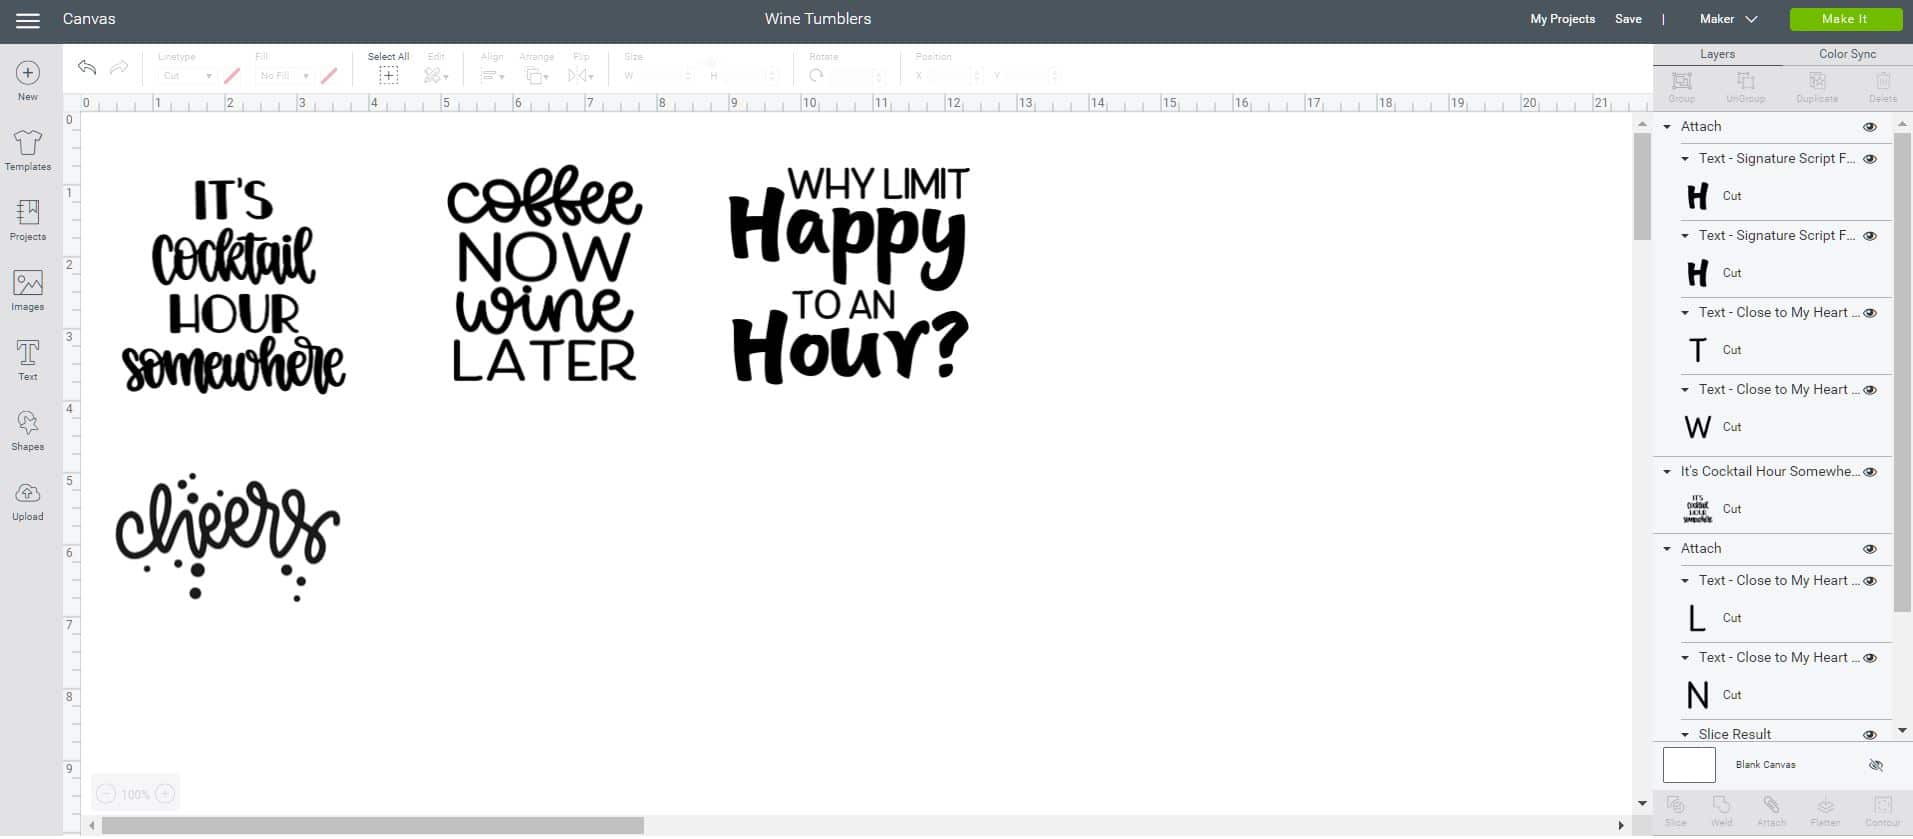Switch to the Layers tab
1913x839 pixels.
[1717, 55]
